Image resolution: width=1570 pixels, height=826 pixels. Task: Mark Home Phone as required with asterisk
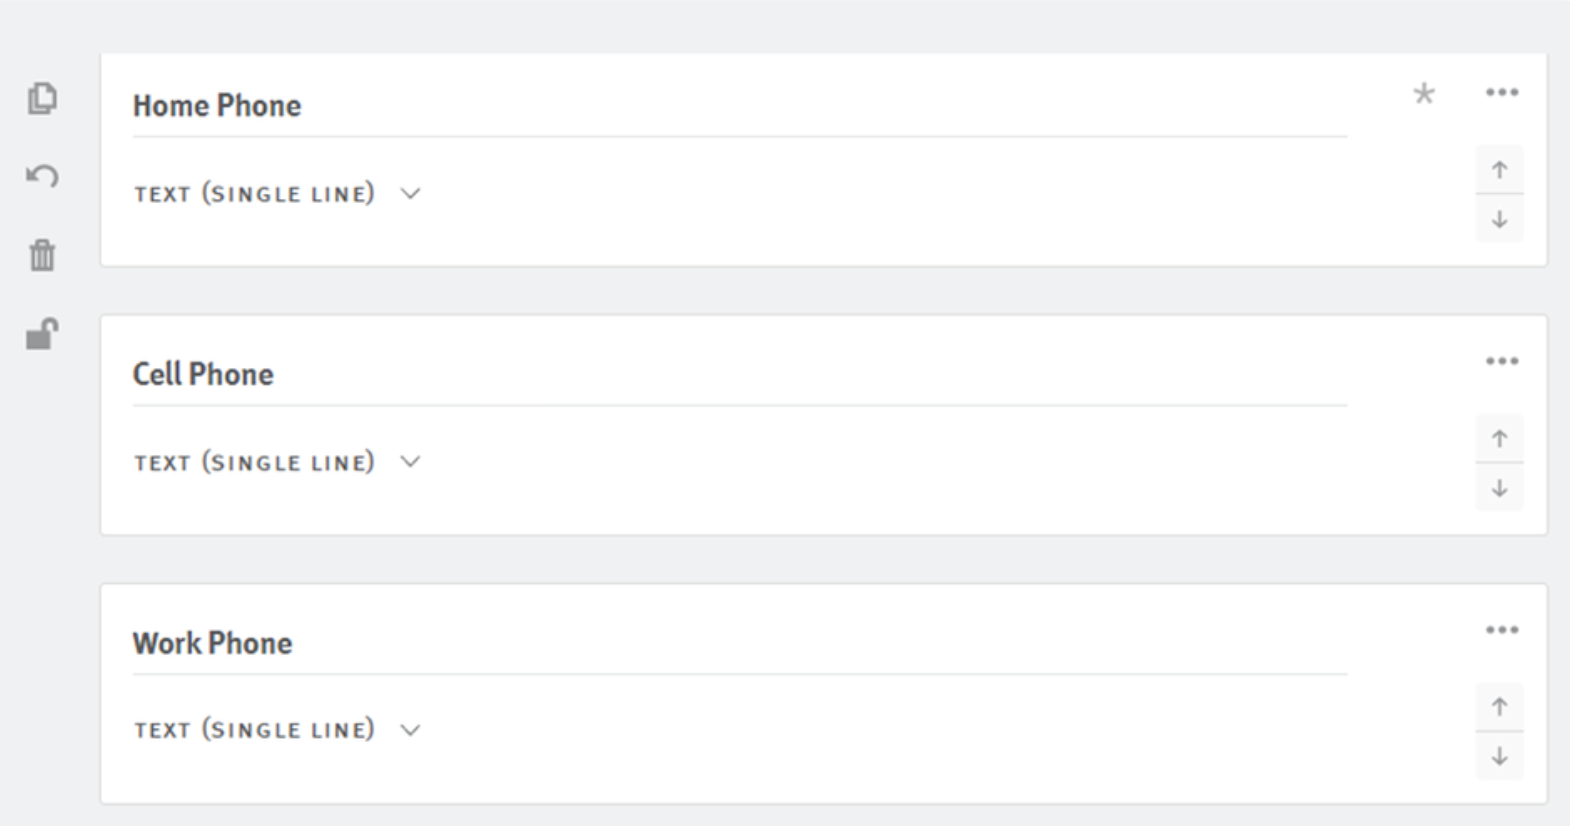point(1424,94)
